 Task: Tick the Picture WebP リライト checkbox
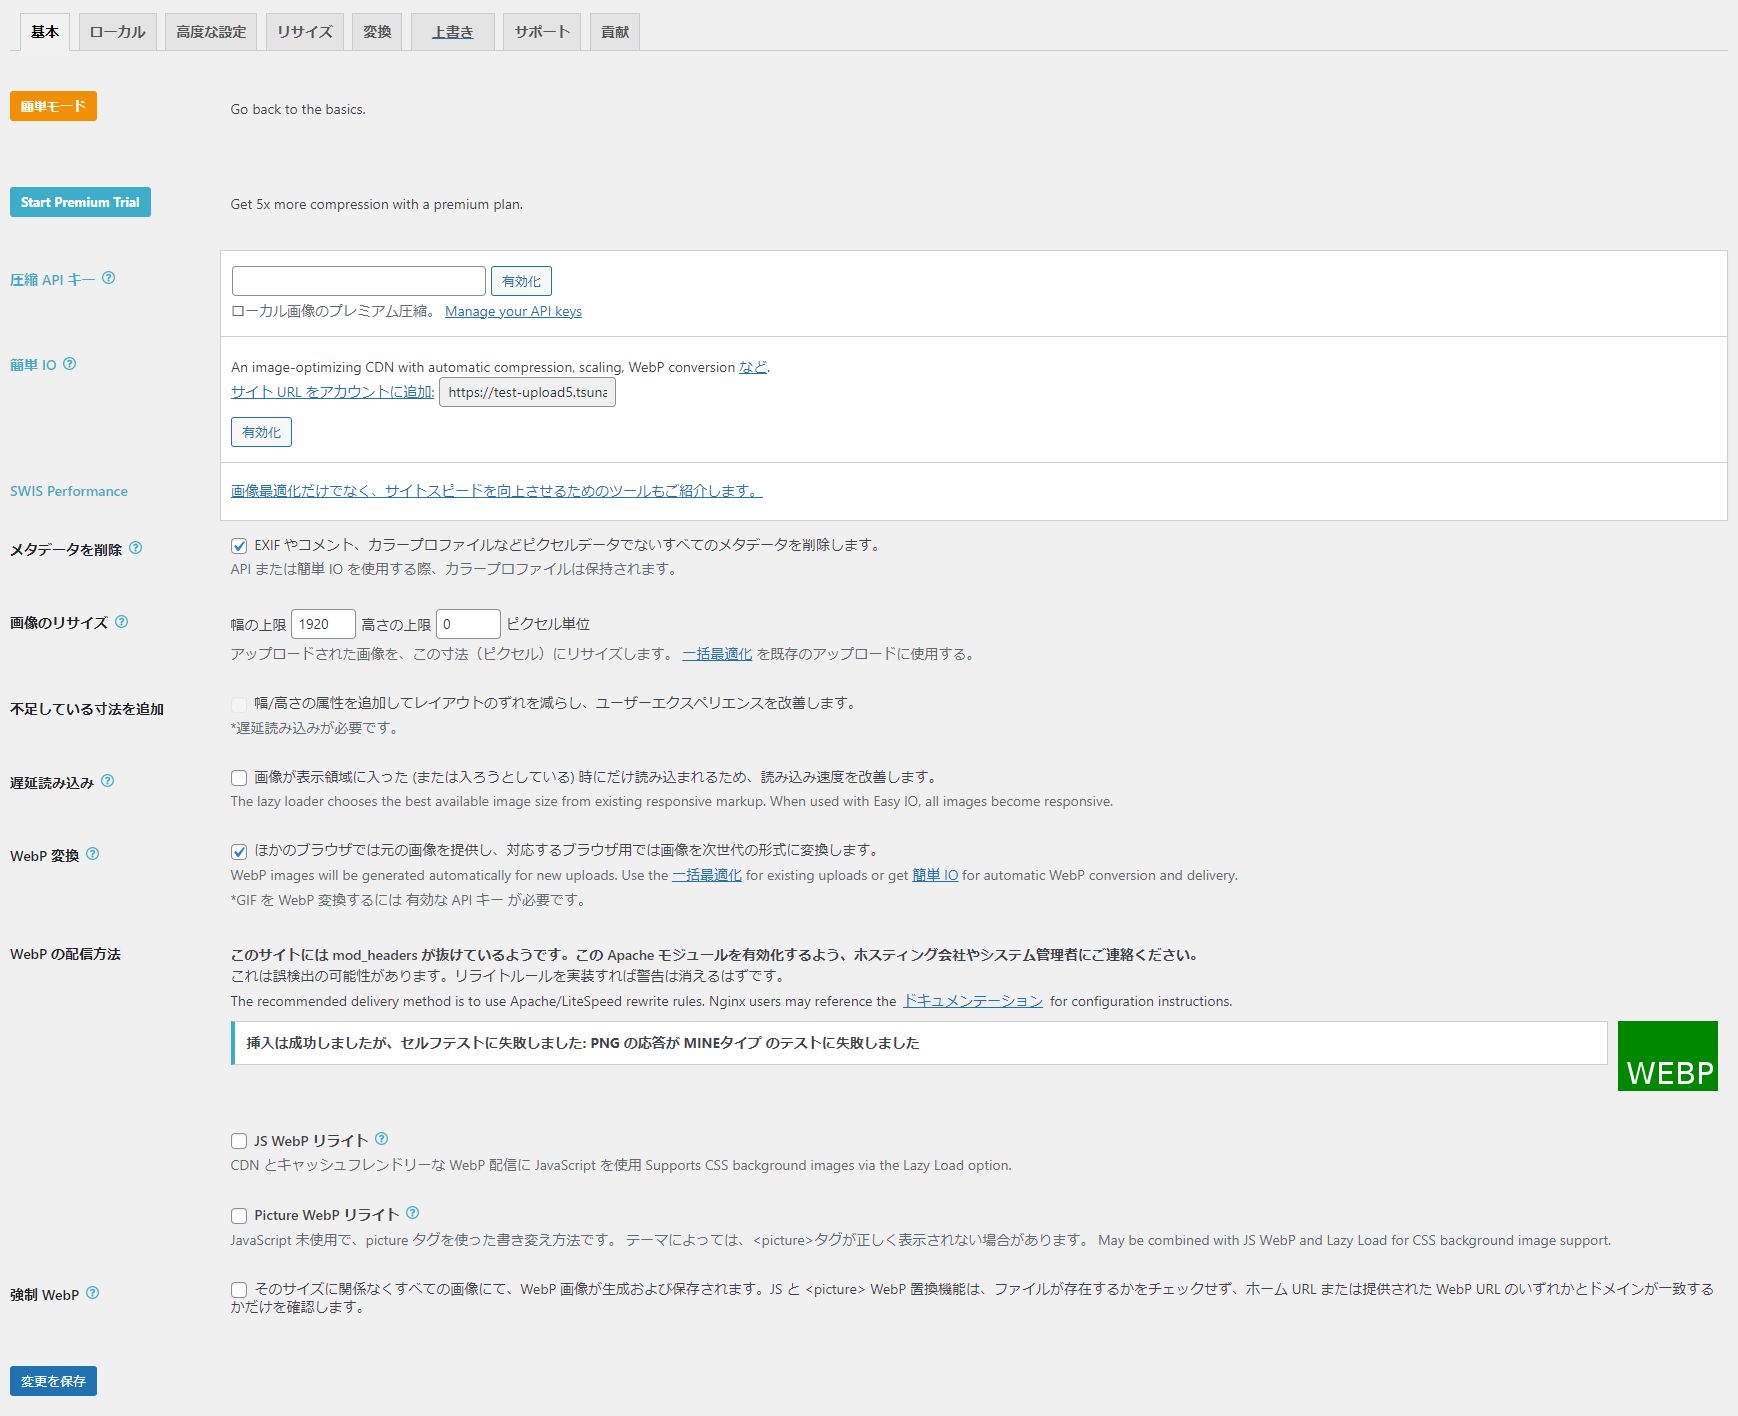[x=239, y=1216]
